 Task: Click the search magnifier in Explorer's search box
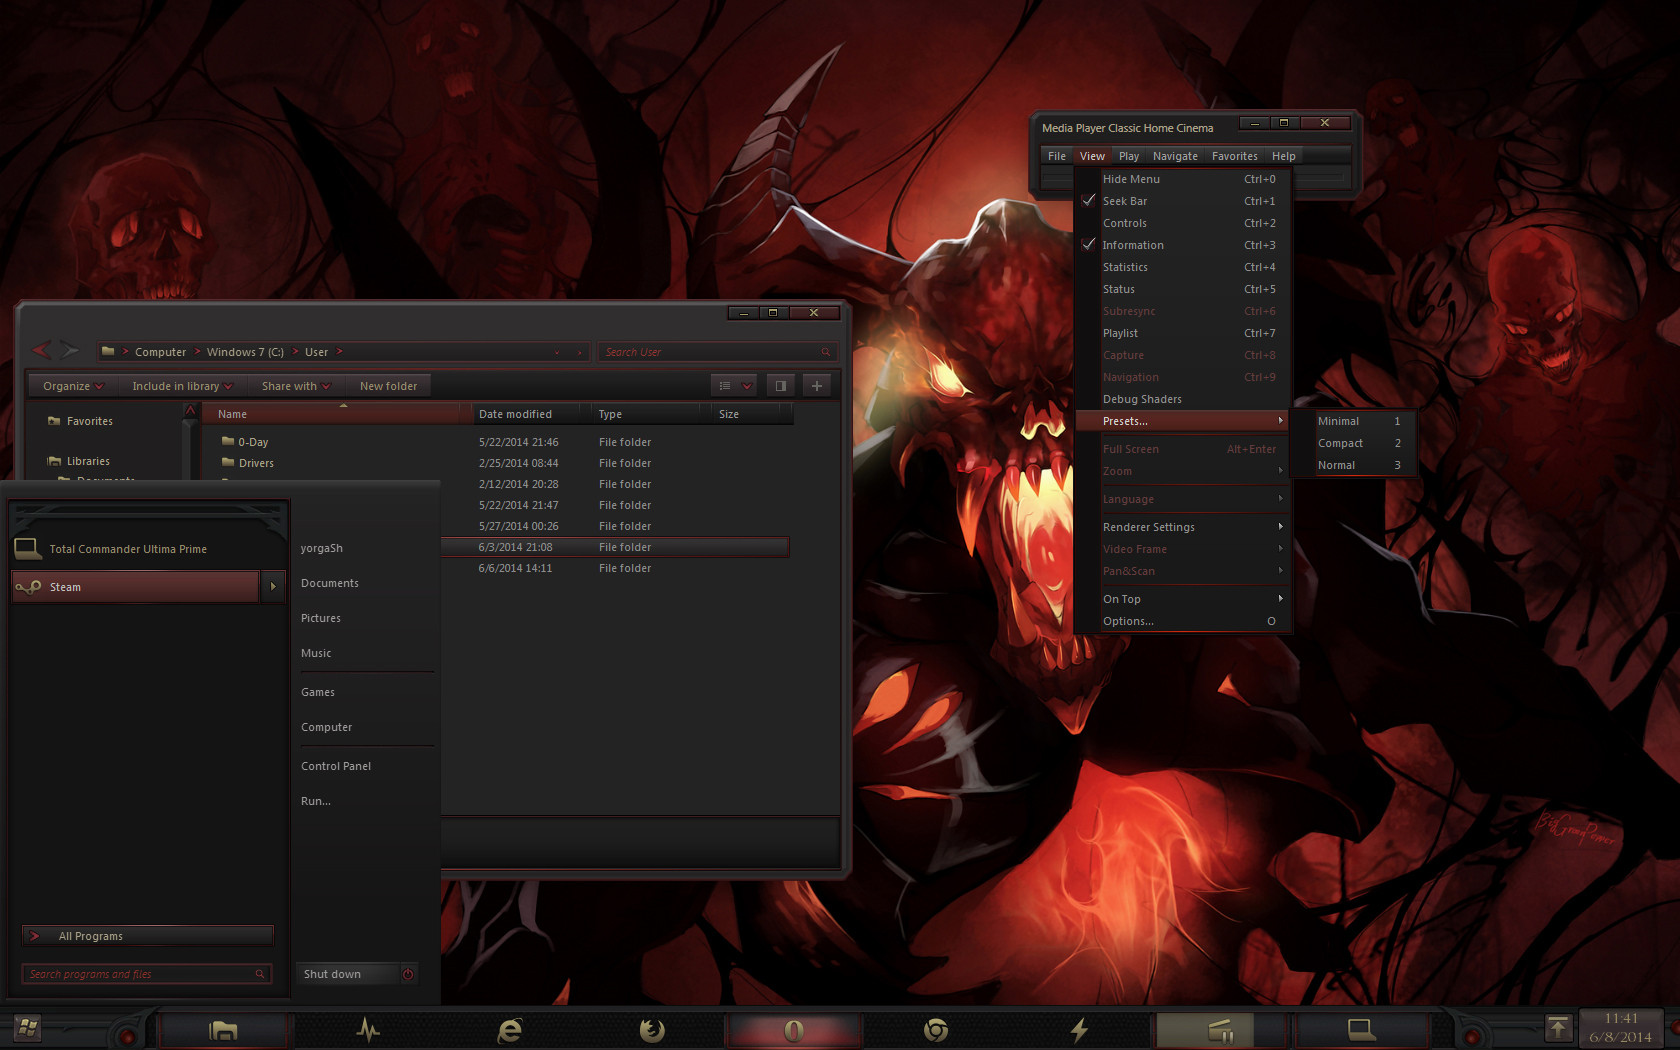825,352
